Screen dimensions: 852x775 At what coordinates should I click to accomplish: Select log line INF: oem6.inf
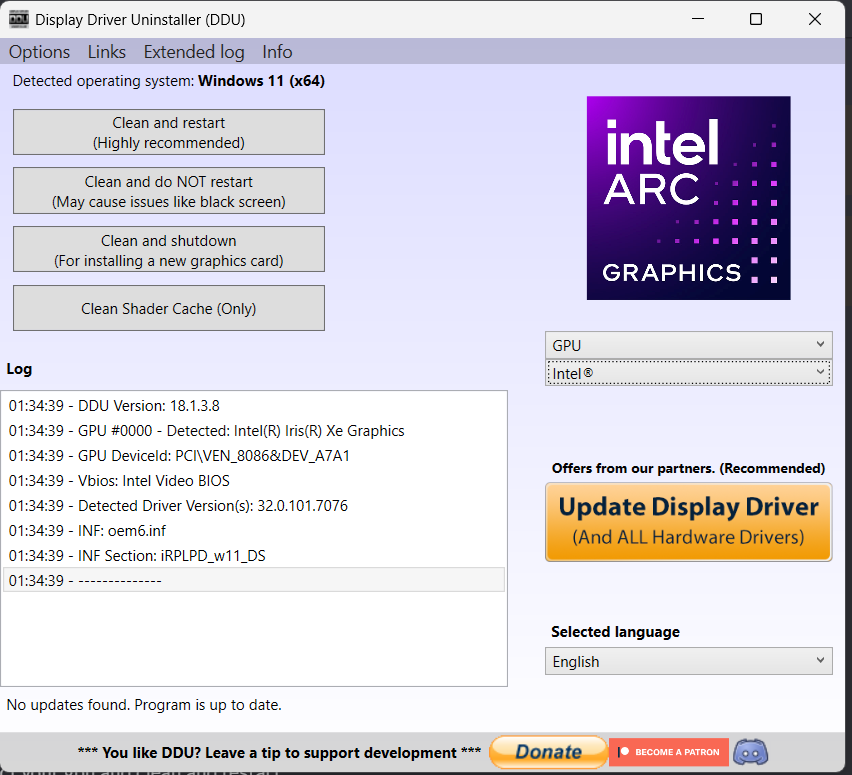pos(254,531)
